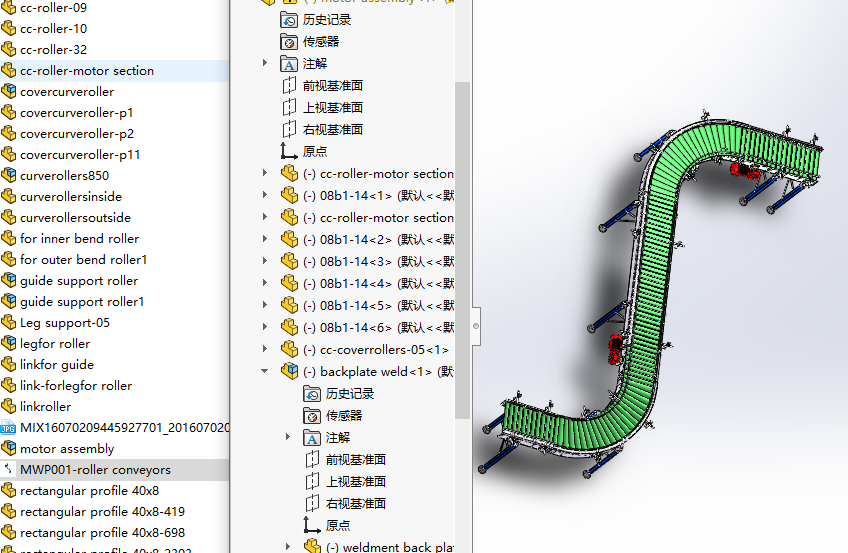
Task: Expand second cc-roller-motor section tree node
Action: (x=264, y=217)
